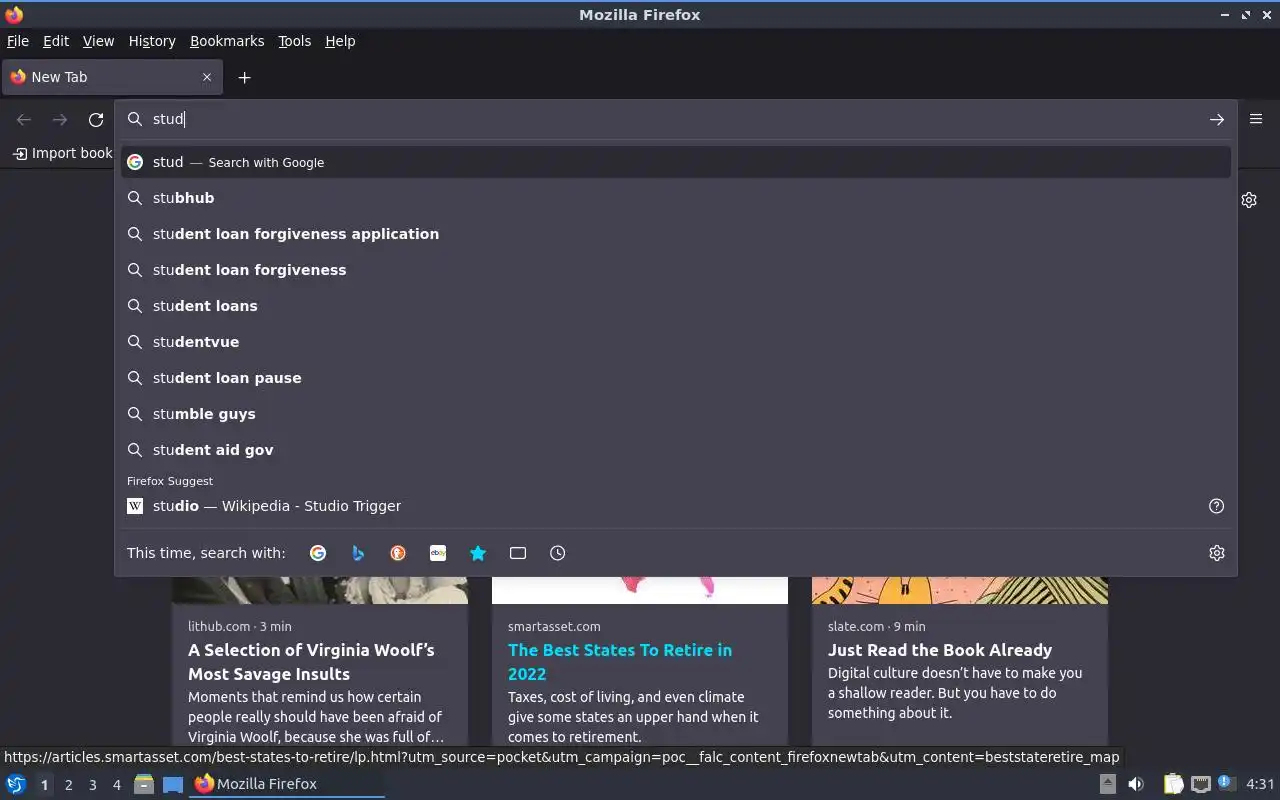Click the Import bookmarks toolbar button
Image resolution: width=1280 pixels, height=800 pixels.
(62, 153)
